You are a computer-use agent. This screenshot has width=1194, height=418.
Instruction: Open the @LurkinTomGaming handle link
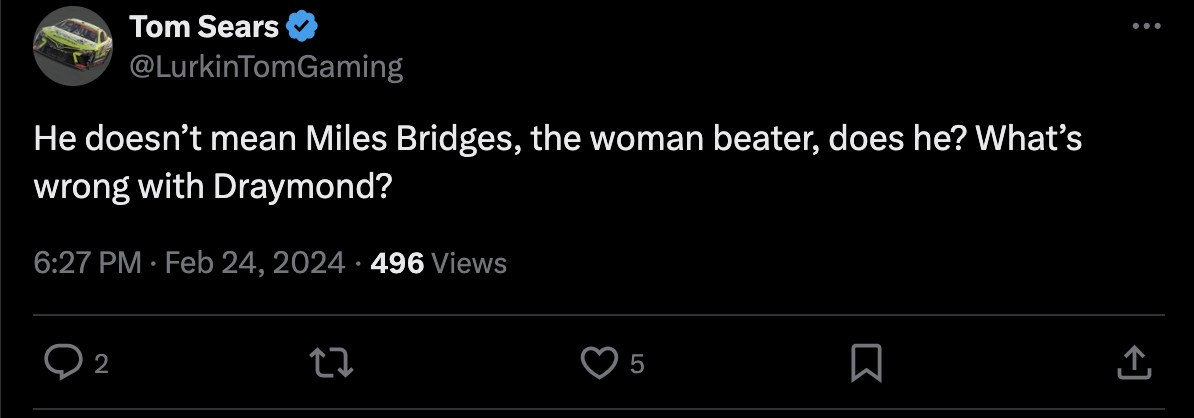pyautogui.click(x=265, y=66)
